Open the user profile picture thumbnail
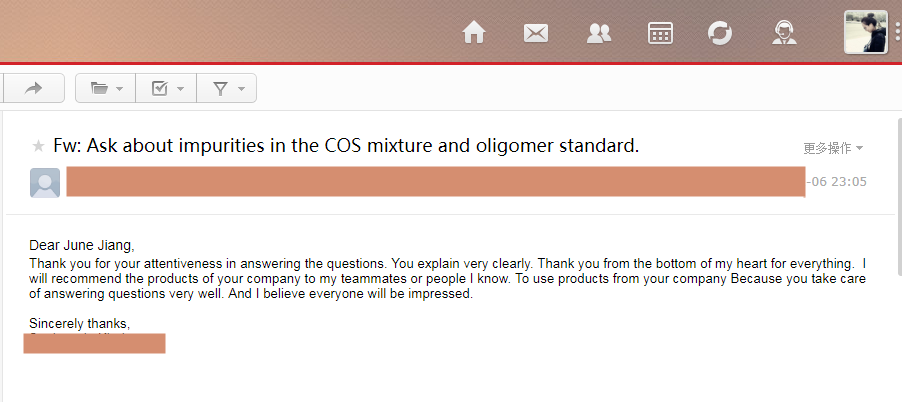Image resolution: width=902 pixels, height=402 pixels. click(x=865, y=32)
